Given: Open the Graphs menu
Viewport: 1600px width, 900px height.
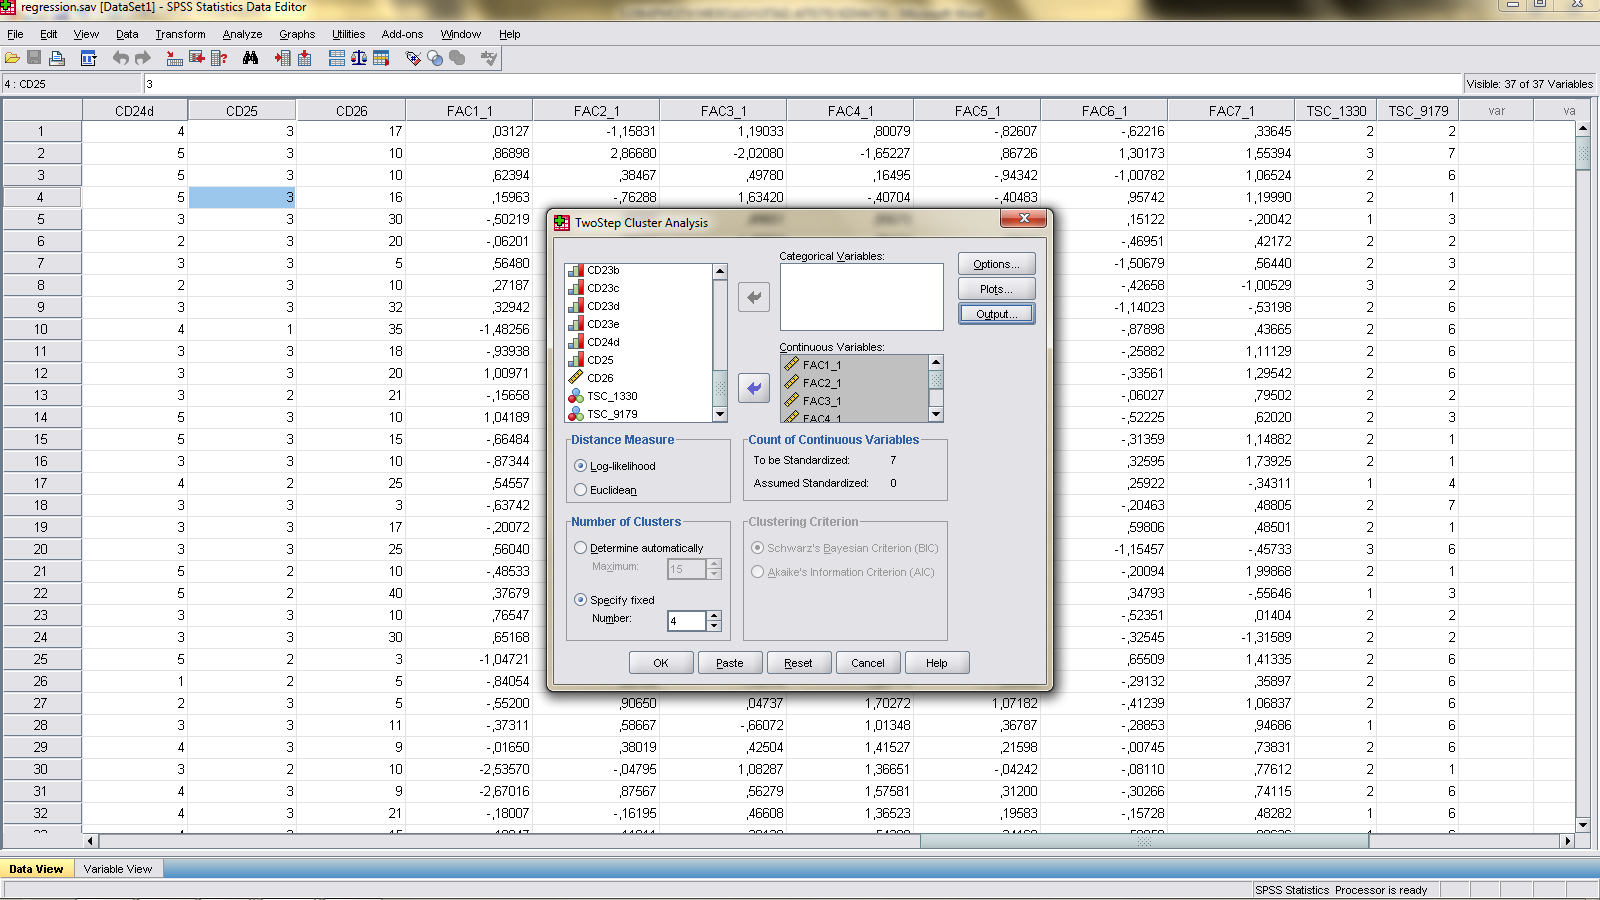Looking at the screenshot, I should click(297, 34).
